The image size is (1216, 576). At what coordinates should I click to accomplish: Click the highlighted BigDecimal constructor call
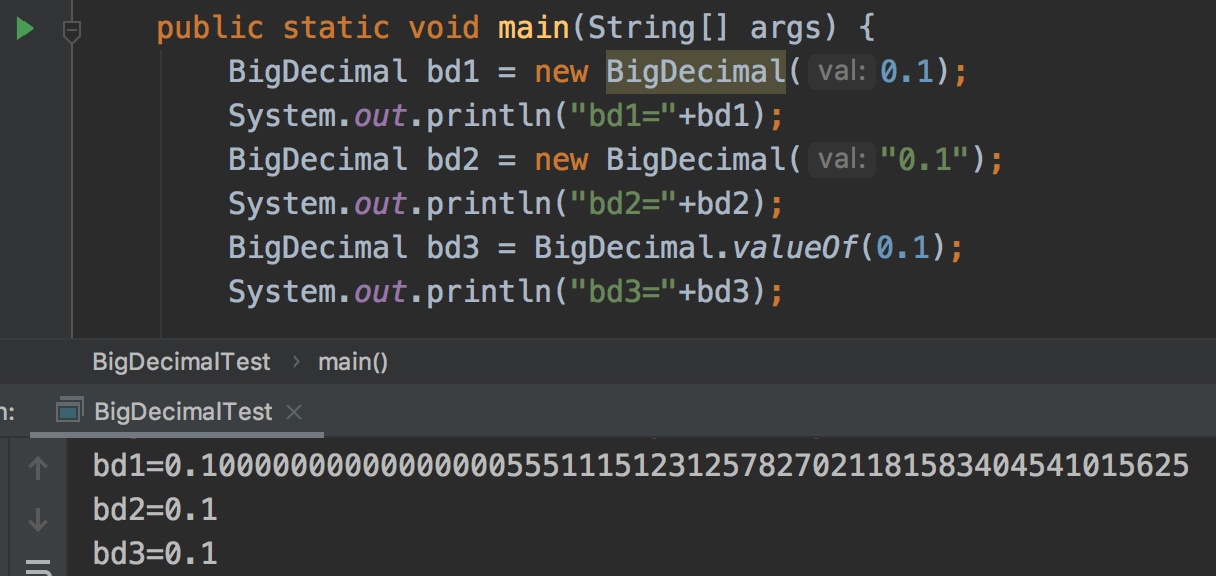695,72
